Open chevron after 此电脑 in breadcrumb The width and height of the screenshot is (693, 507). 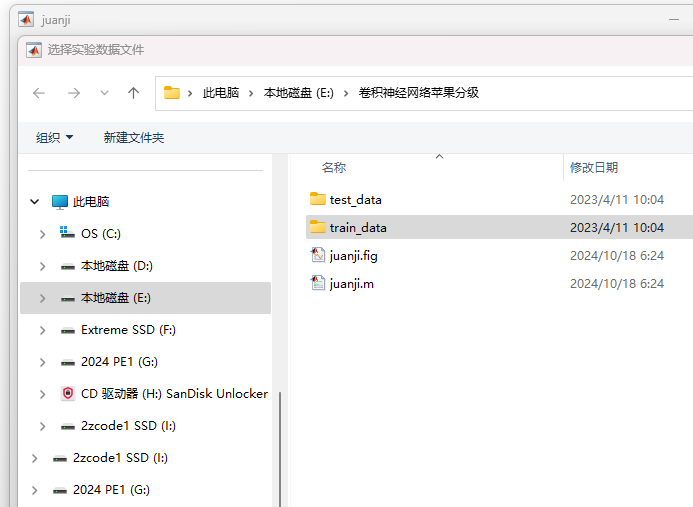251,93
